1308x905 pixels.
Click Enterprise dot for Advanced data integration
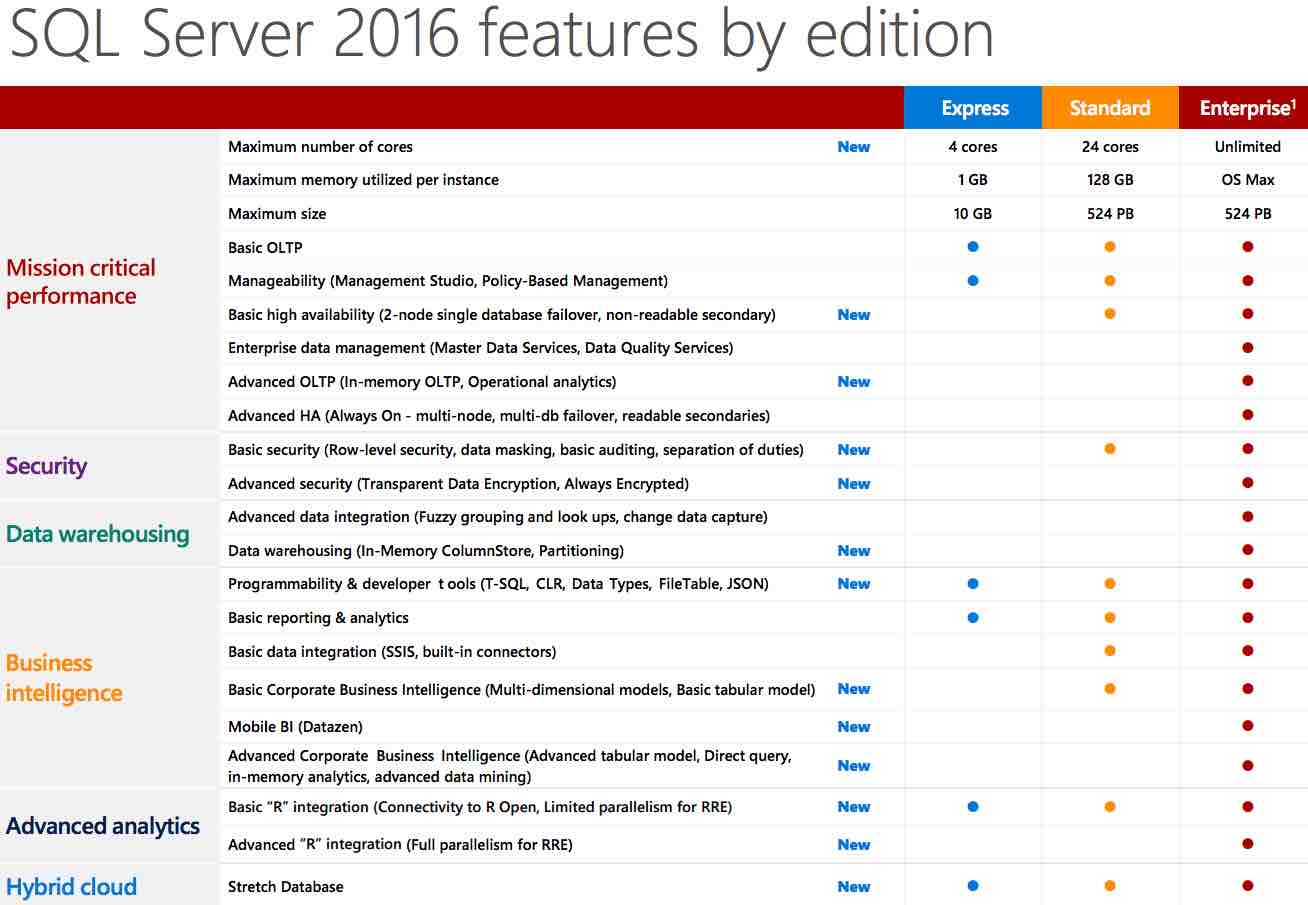1247,517
